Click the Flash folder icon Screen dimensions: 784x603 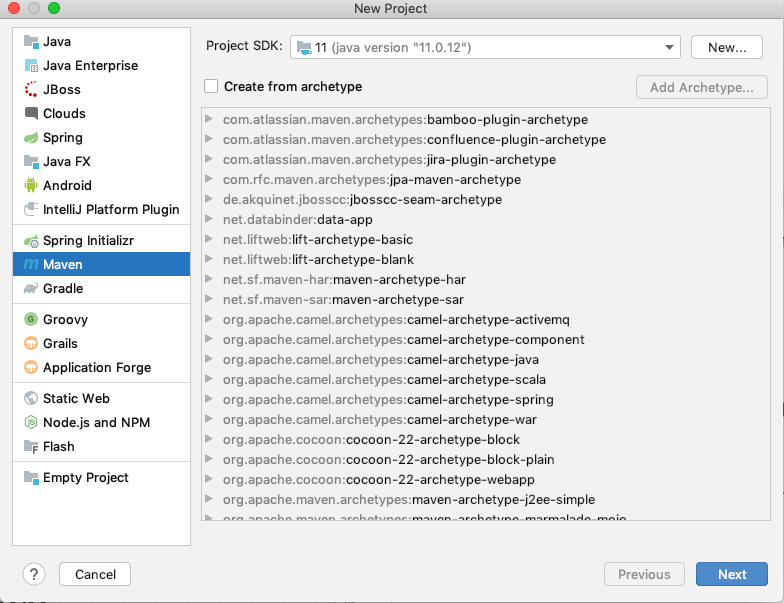31,446
